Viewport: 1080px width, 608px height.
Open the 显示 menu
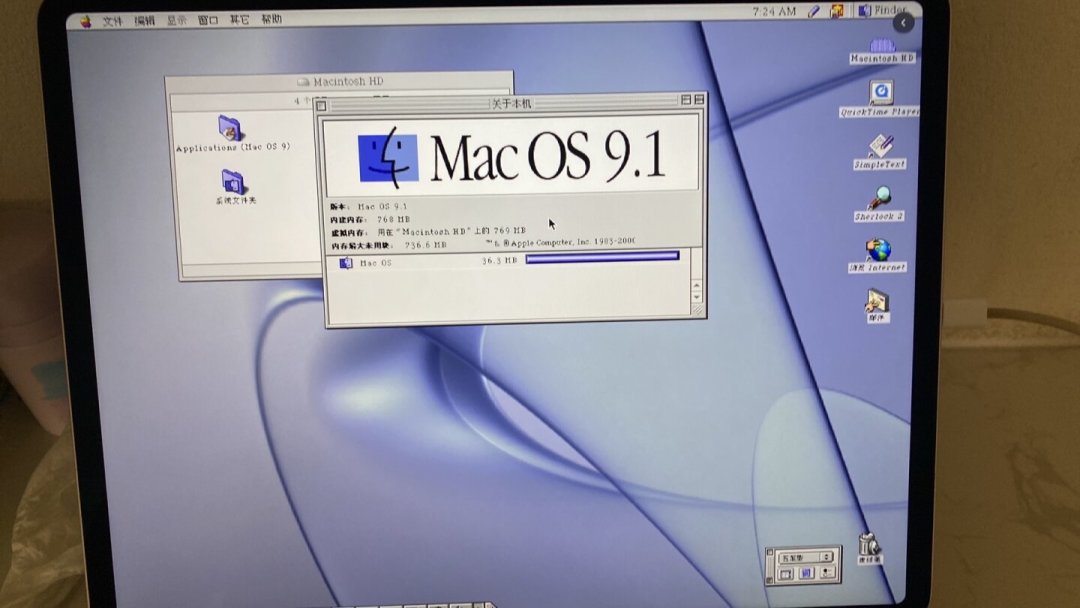coord(177,20)
